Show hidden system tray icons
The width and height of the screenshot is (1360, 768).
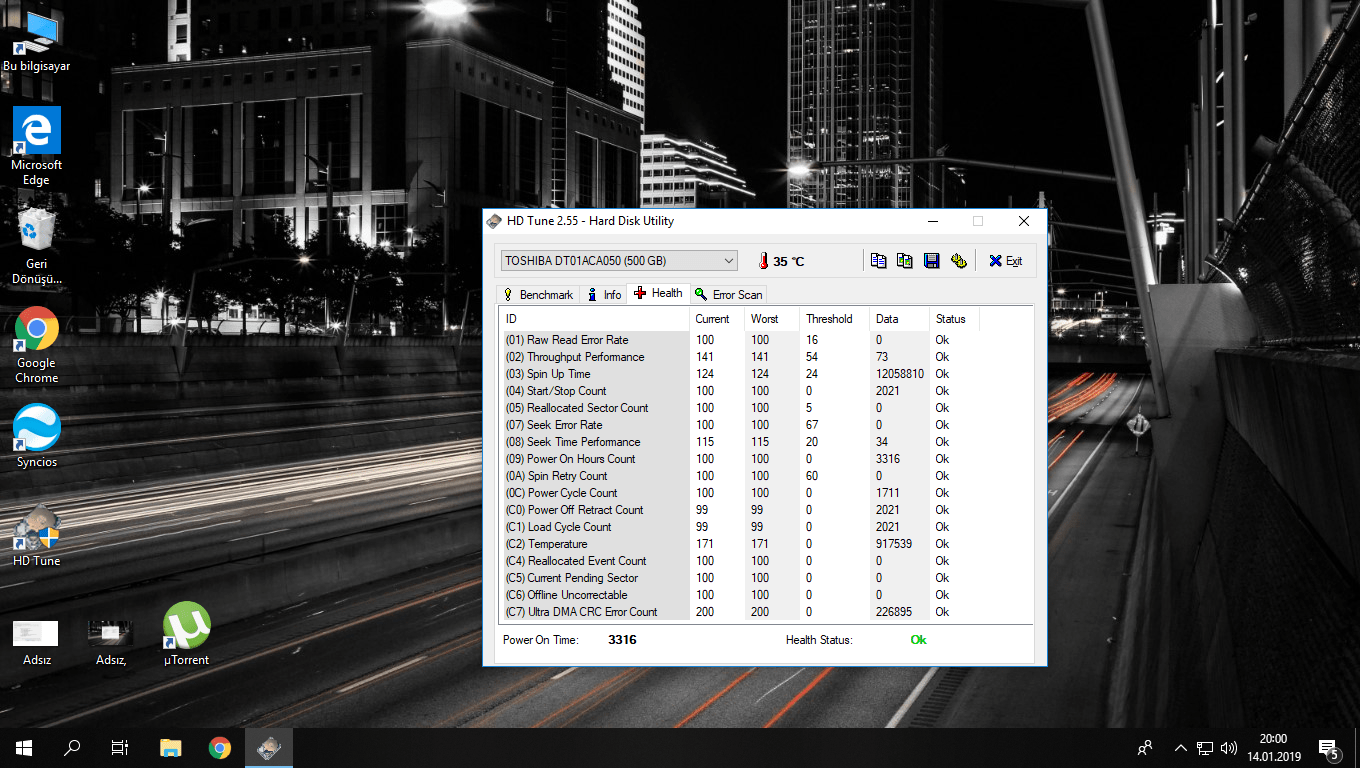click(1181, 748)
